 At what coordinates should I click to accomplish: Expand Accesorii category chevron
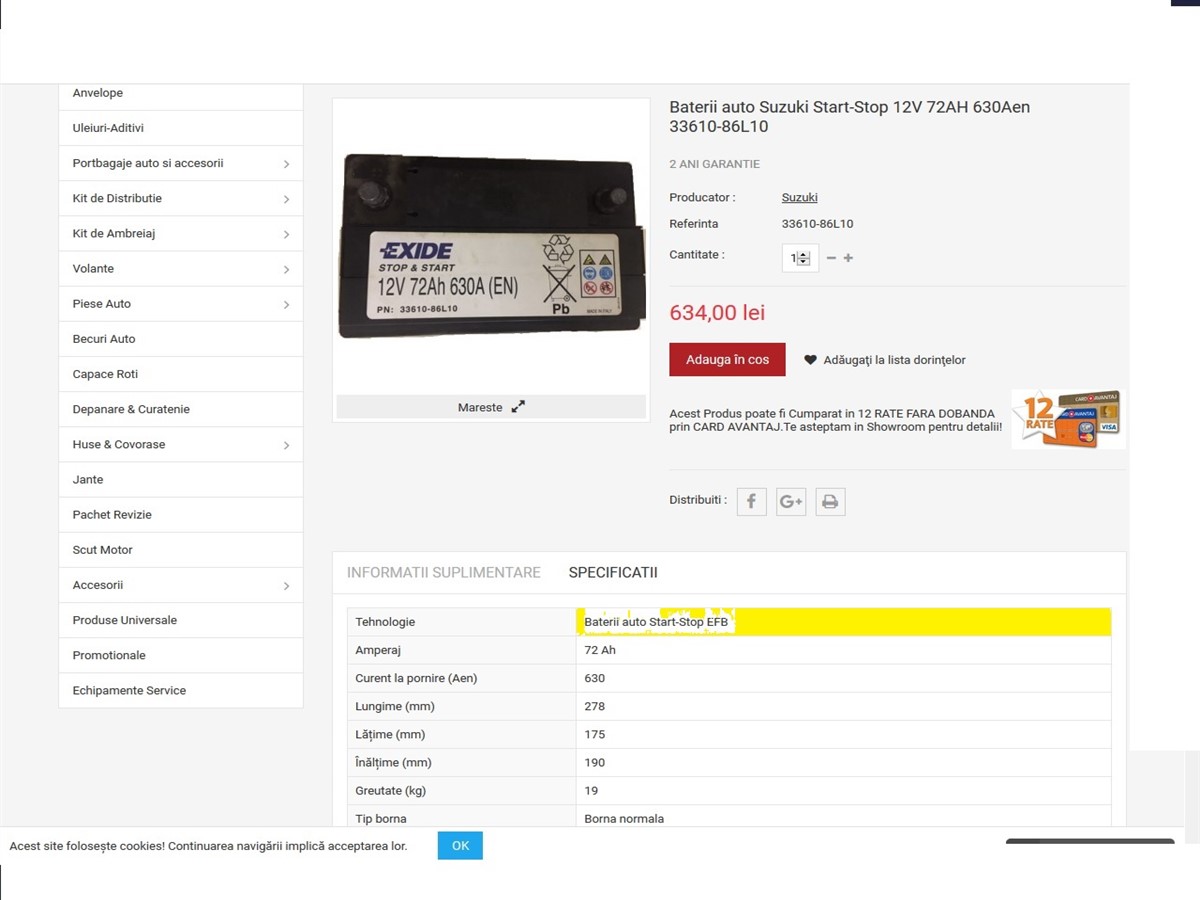coord(286,586)
